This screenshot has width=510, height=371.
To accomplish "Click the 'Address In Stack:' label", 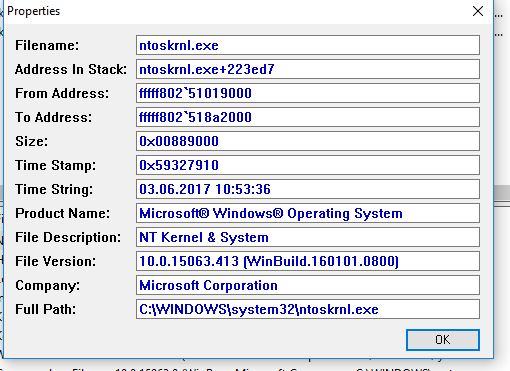I will point(71,69).
